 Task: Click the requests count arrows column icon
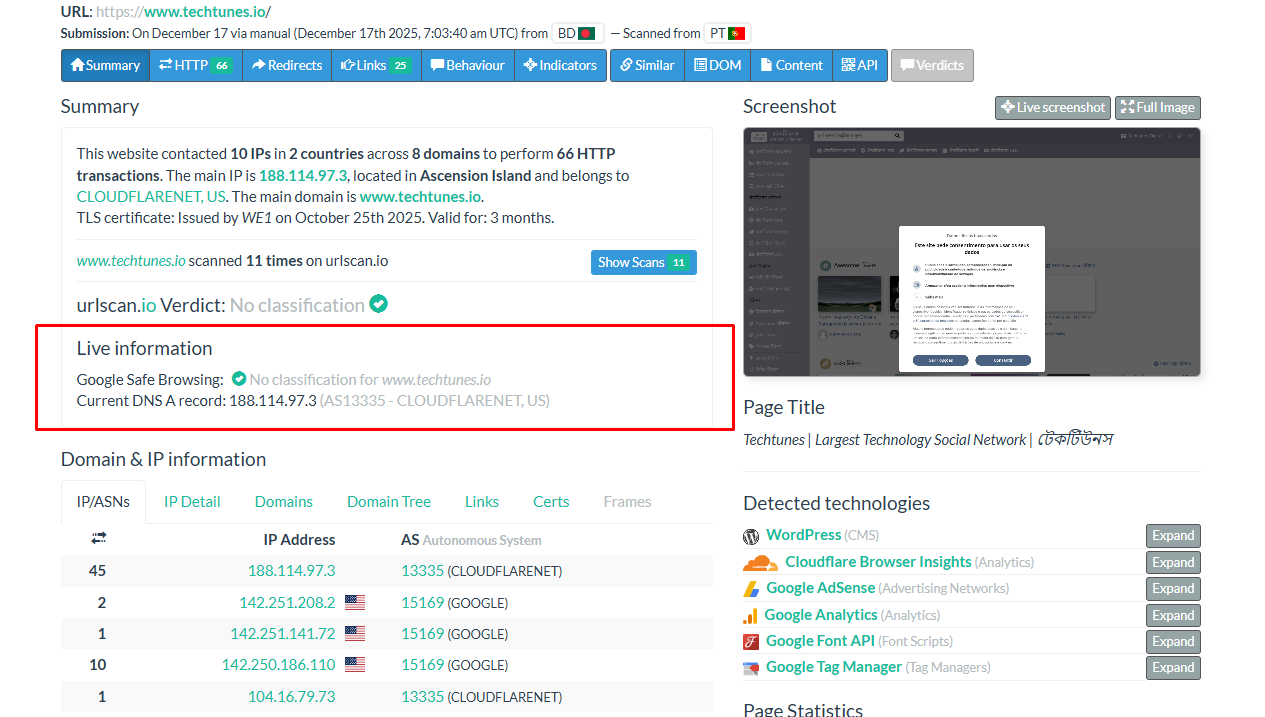[x=98, y=538]
